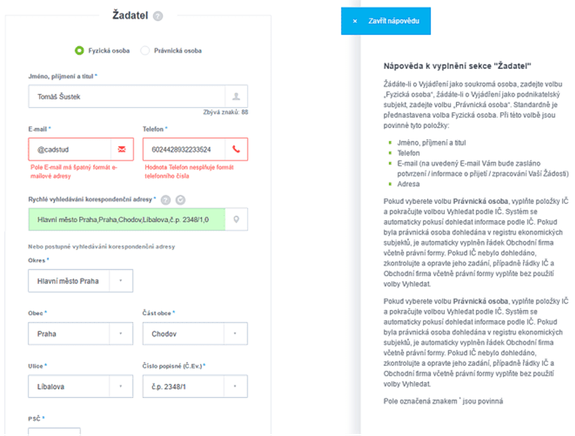Viewport: 575px width, 436px height.
Task: Click into the name field containing Tomáš Šustek
Action: (x=127, y=96)
